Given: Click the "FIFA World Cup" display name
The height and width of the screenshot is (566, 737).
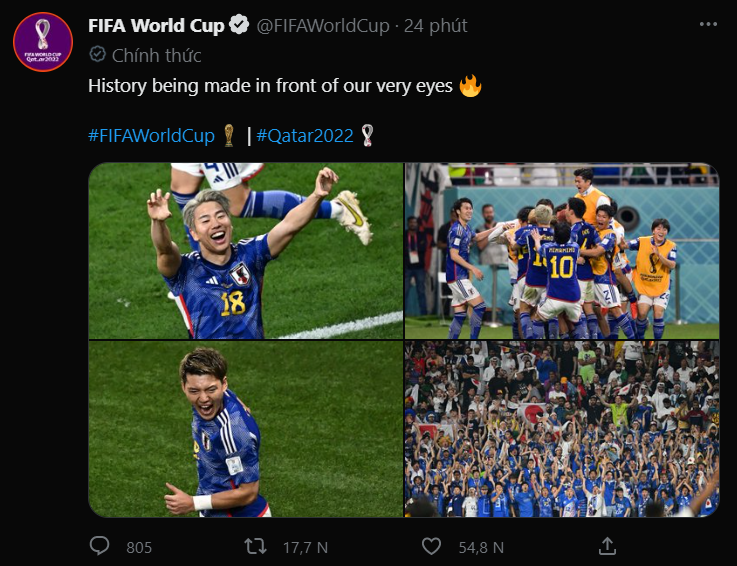Looking at the screenshot, I should pyautogui.click(x=156, y=26).
